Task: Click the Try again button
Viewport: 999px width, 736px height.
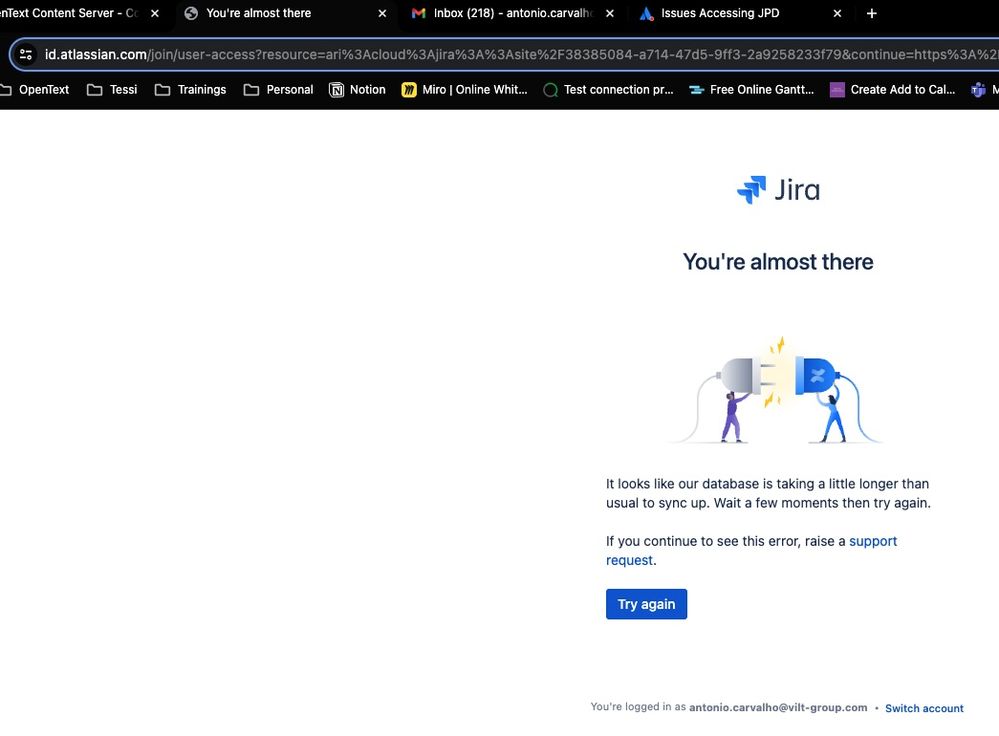Action: (646, 603)
